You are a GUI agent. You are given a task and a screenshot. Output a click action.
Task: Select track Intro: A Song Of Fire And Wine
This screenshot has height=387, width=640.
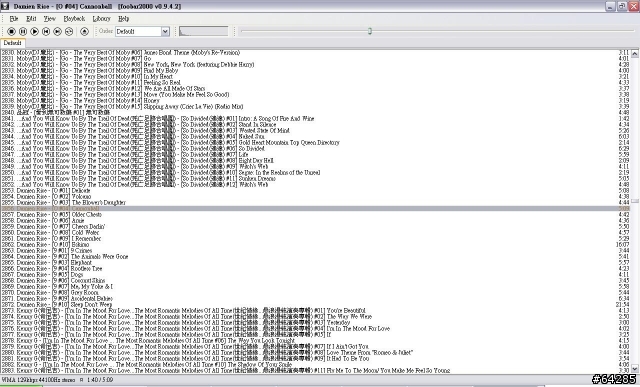(315, 119)
